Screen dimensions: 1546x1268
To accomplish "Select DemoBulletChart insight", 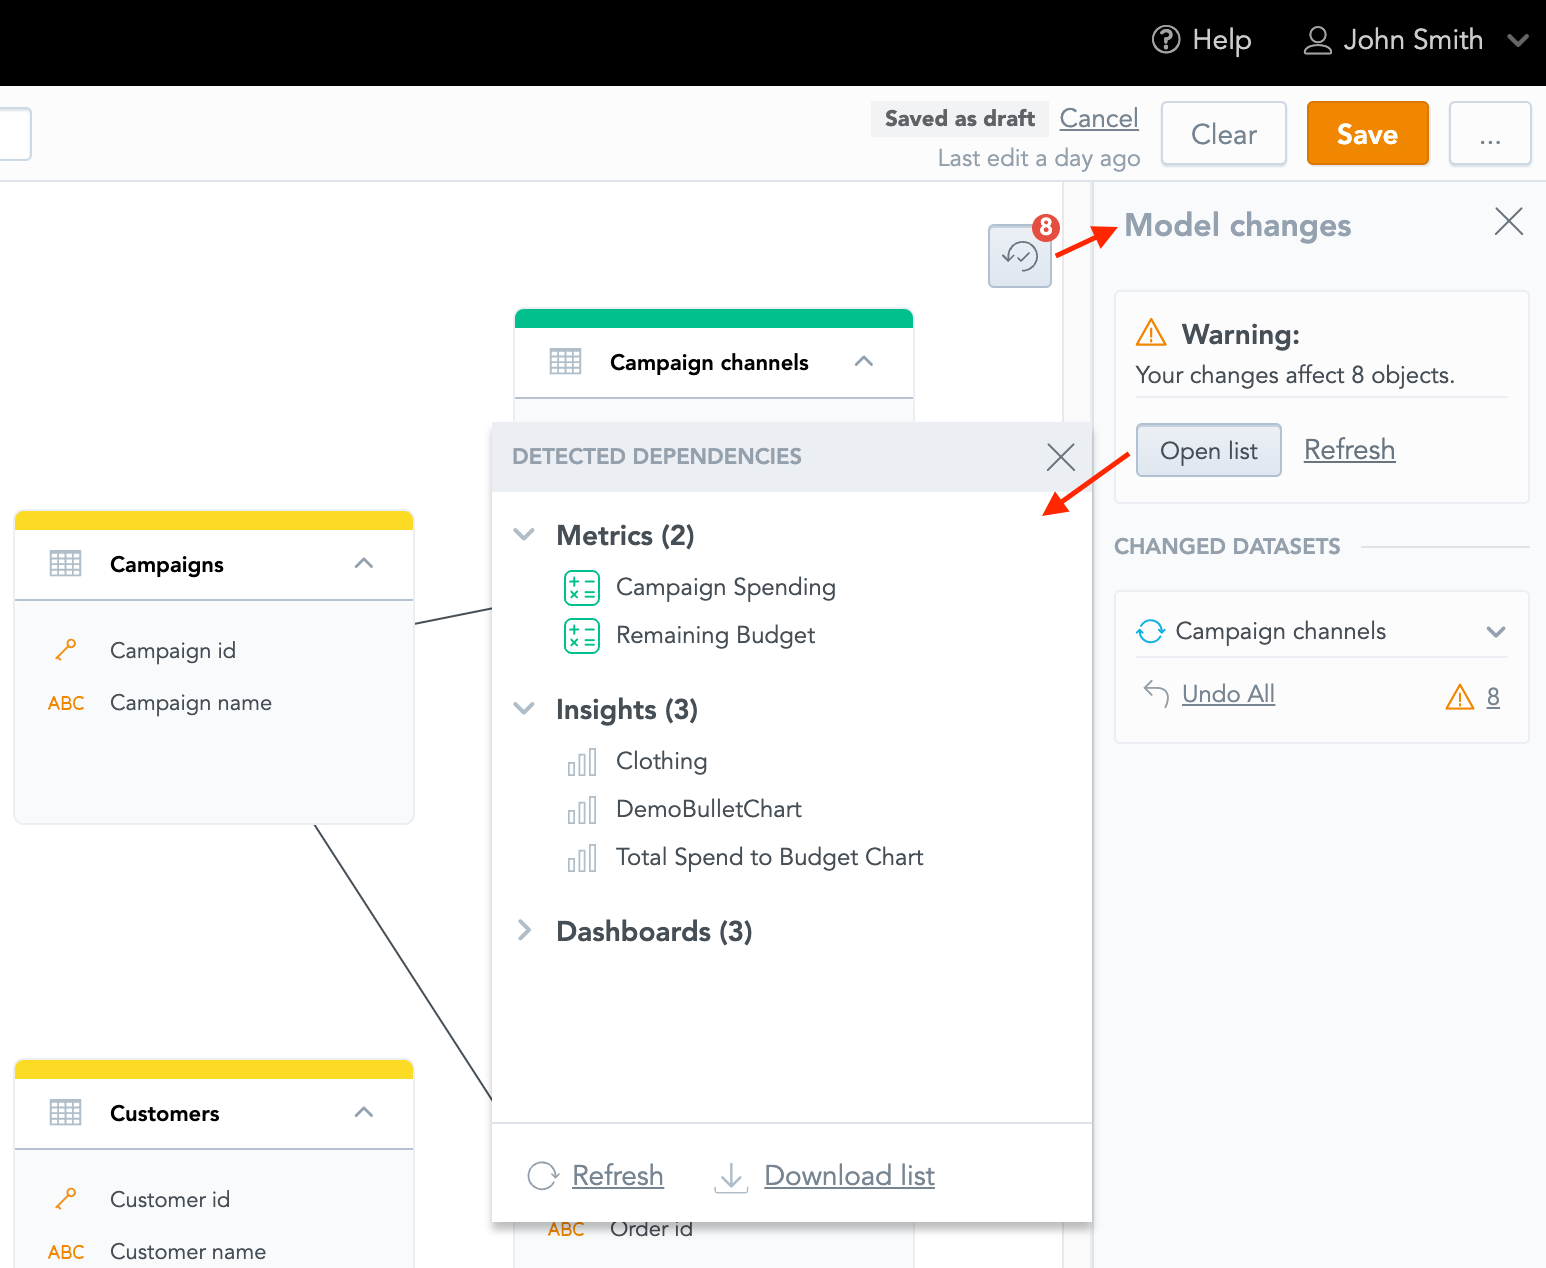I will click(x=709, y=809).
